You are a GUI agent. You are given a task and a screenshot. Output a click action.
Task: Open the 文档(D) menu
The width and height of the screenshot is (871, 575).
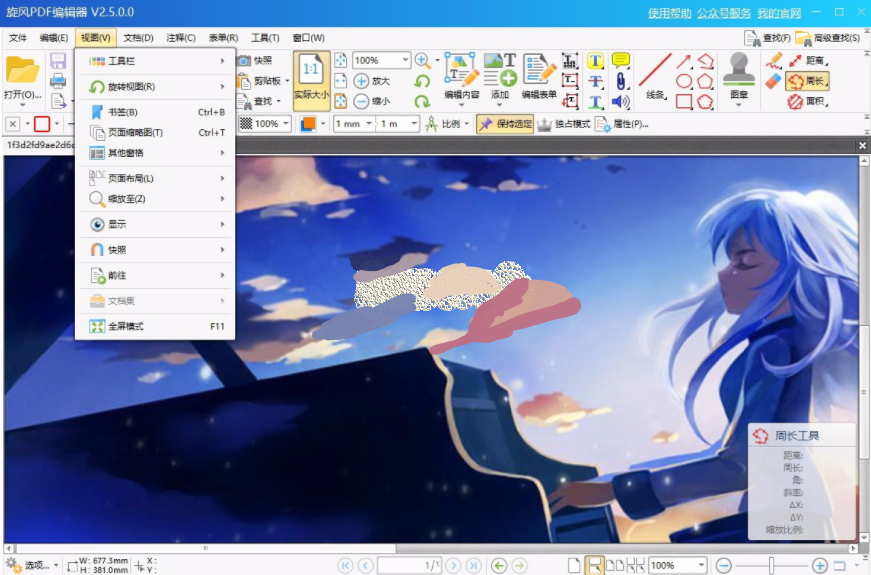138,38
